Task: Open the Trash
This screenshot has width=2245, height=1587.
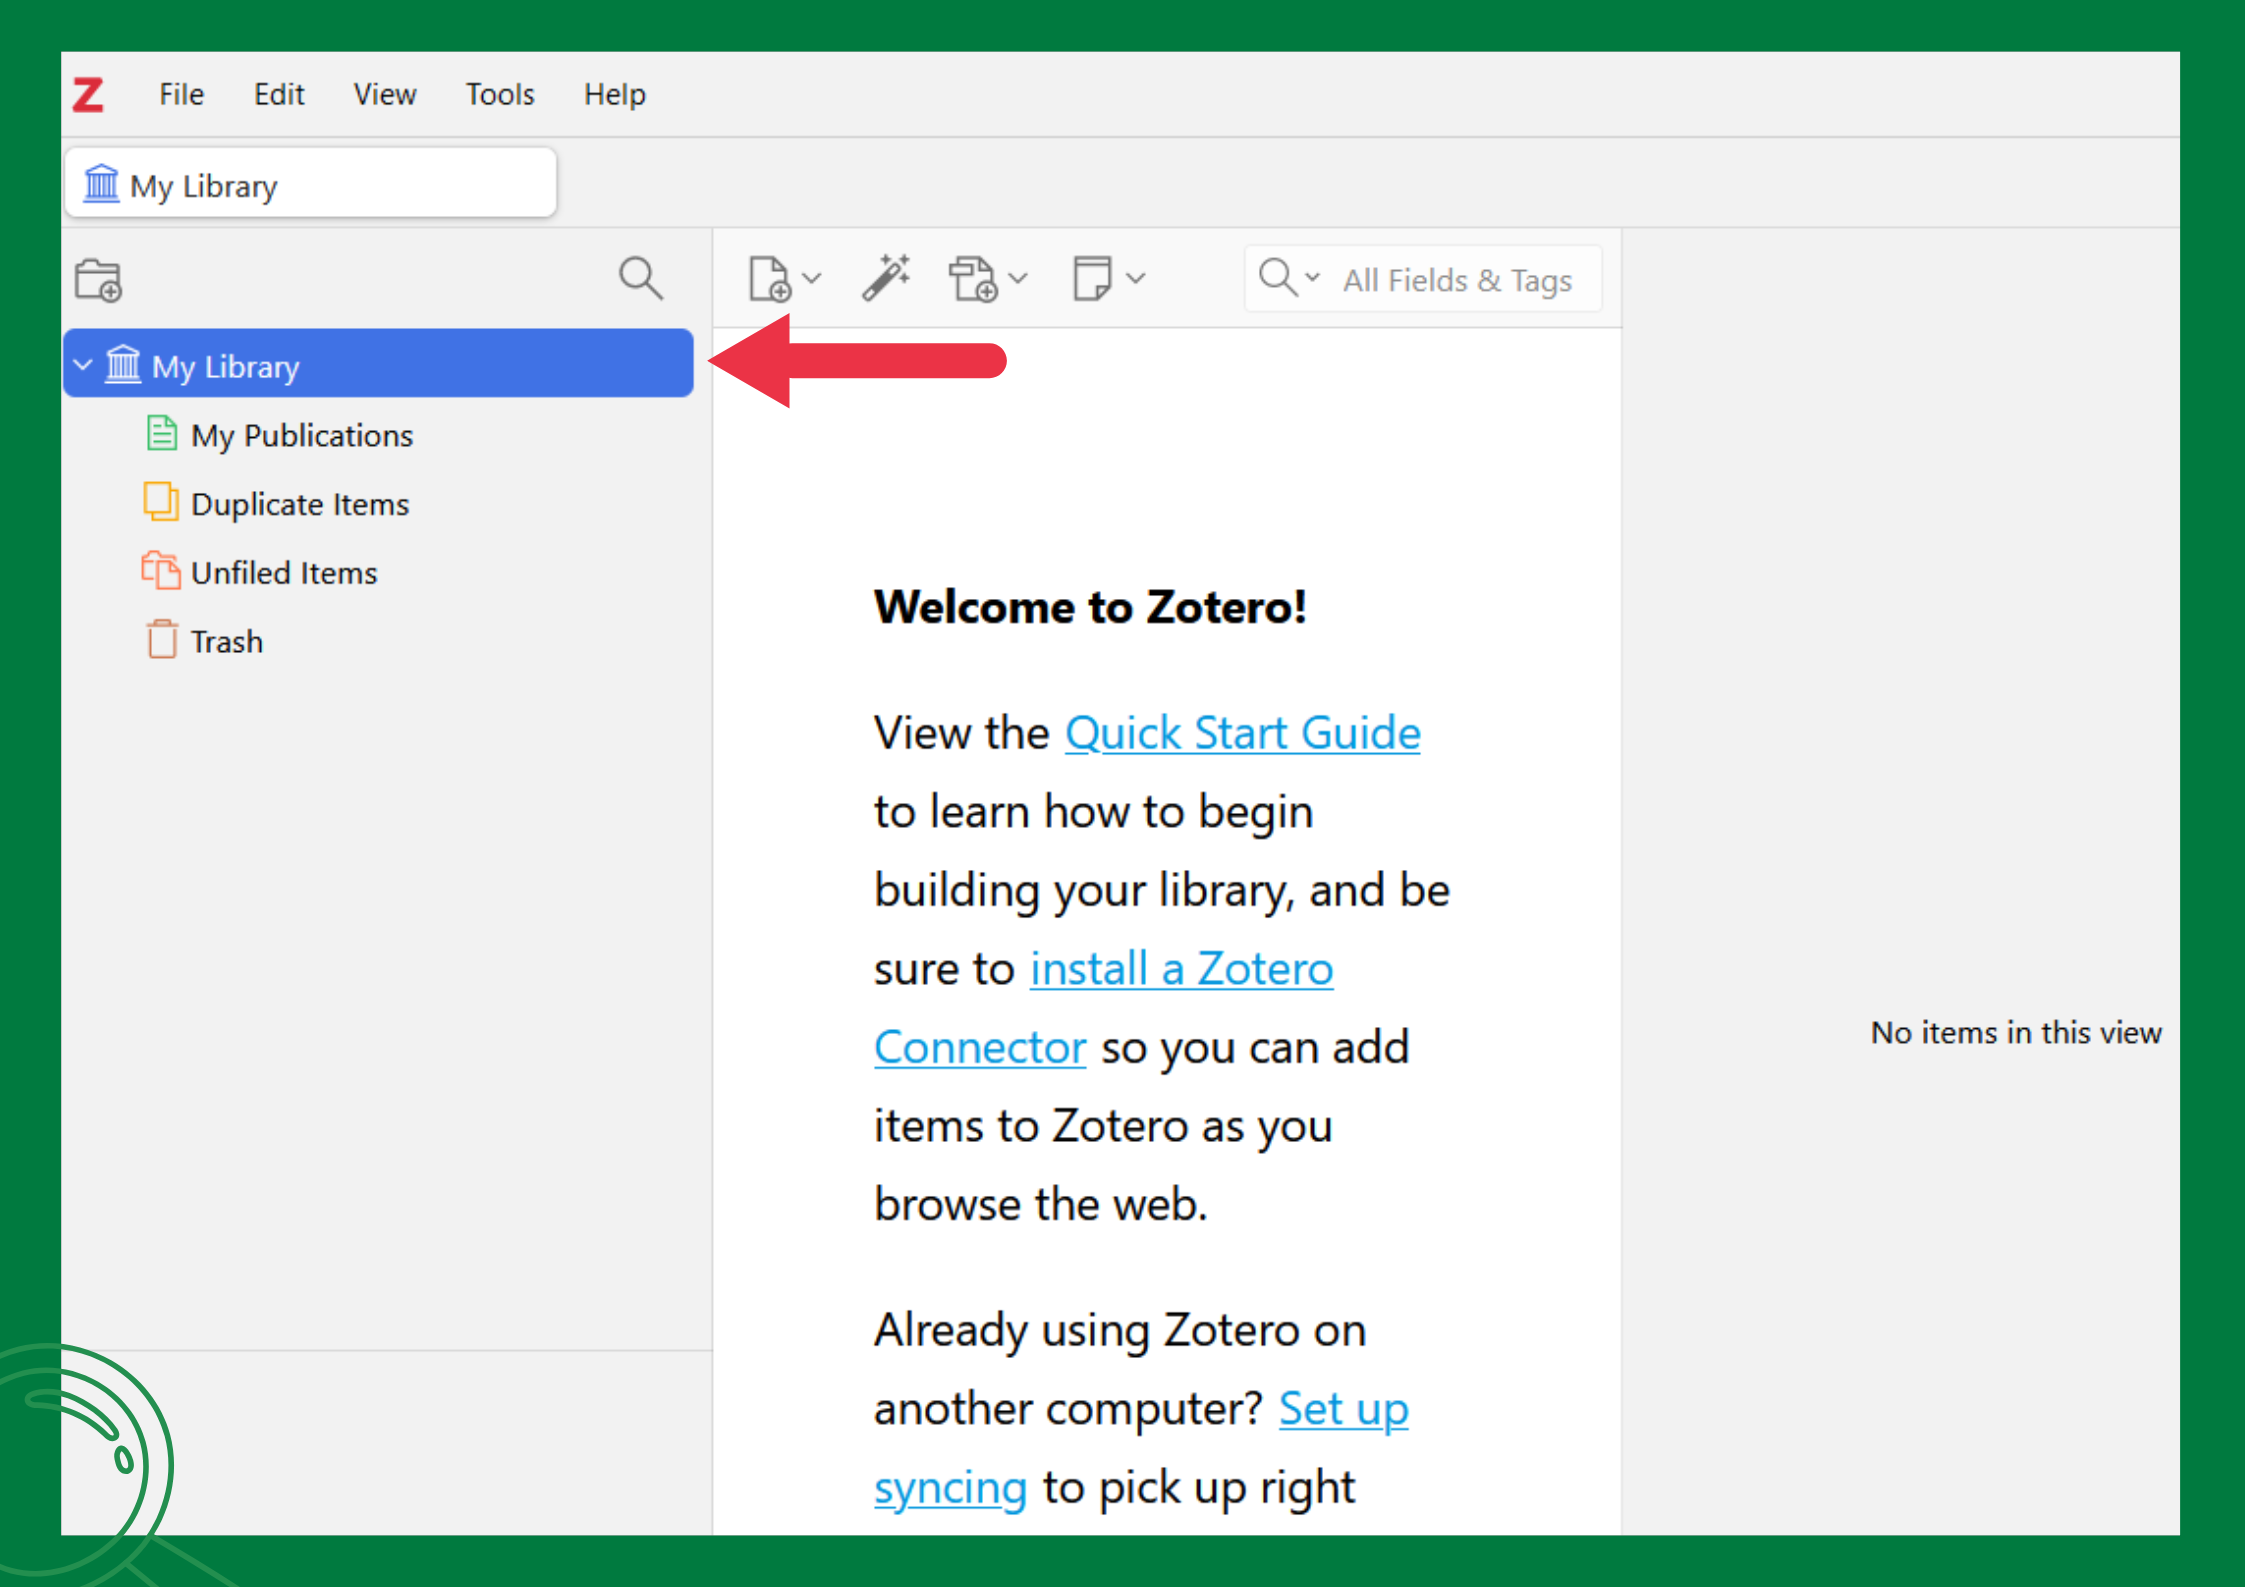Action: click(x=226, y=641)
